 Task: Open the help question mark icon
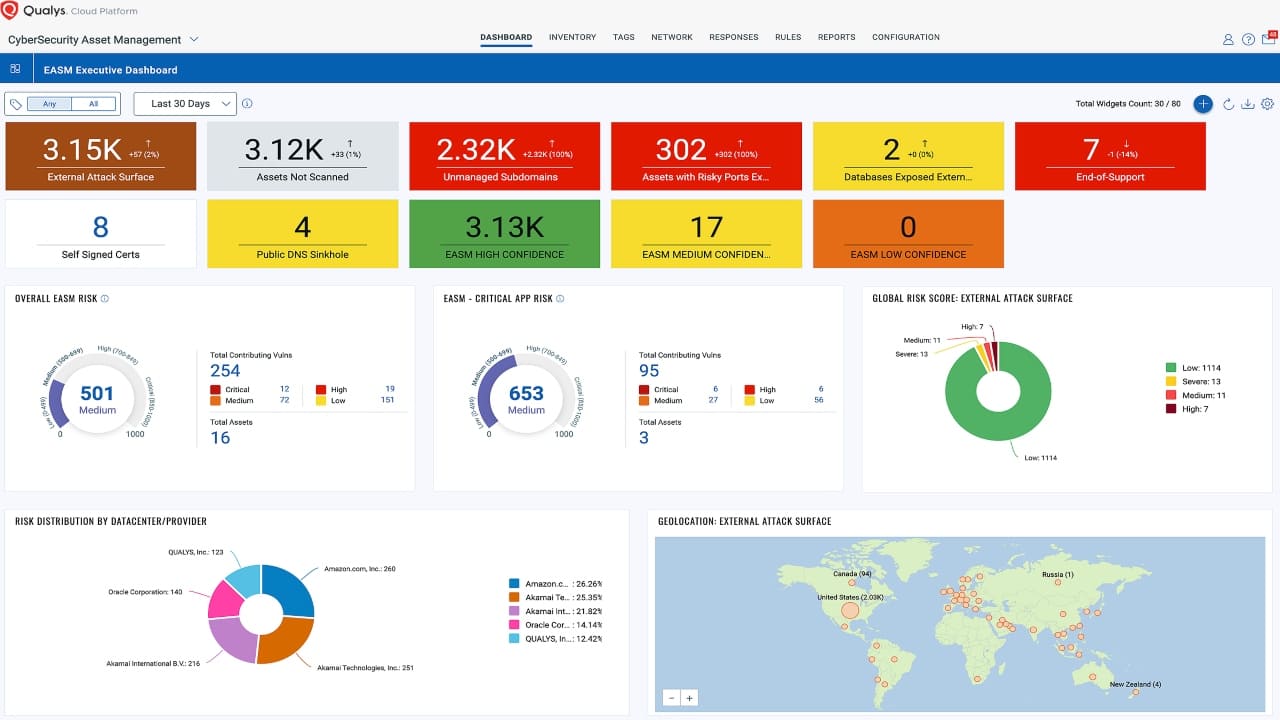(1247, 39)
